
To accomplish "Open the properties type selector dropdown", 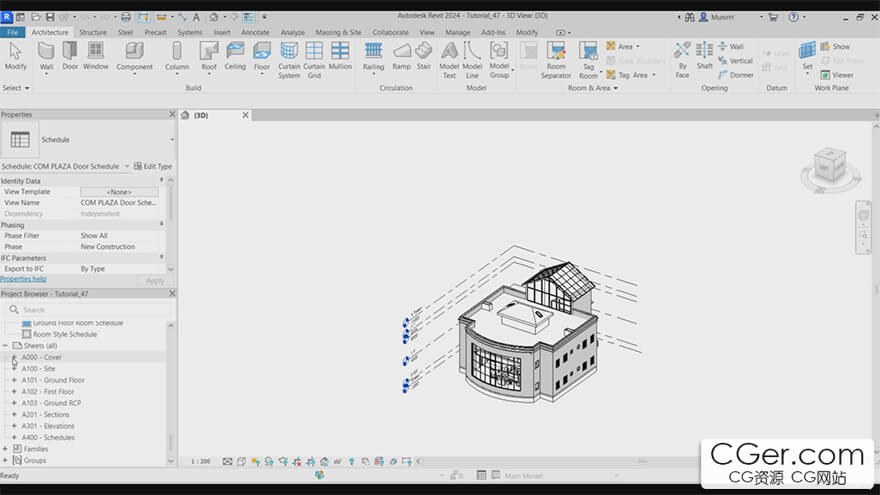I will (172, 140).
